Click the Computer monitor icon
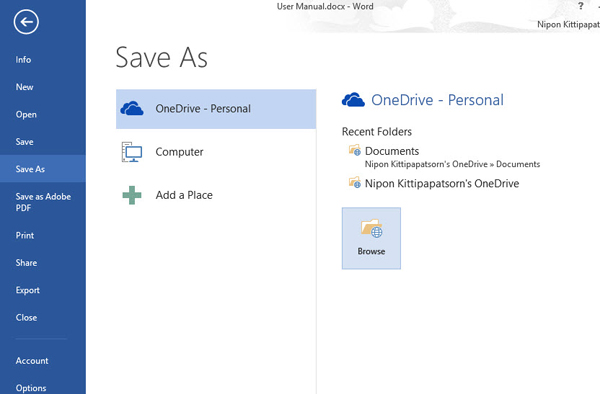The width and height of the screenshot is (600, 394). pos(132,152)
